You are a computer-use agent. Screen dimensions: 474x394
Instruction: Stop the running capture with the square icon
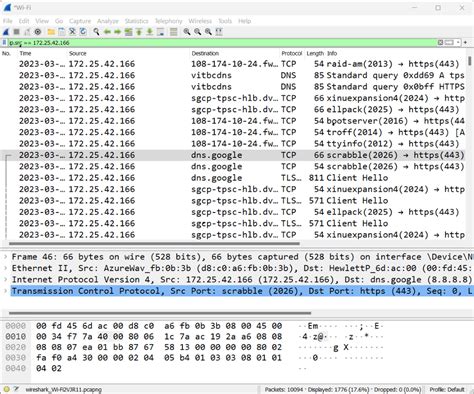(x=16, y=32)
